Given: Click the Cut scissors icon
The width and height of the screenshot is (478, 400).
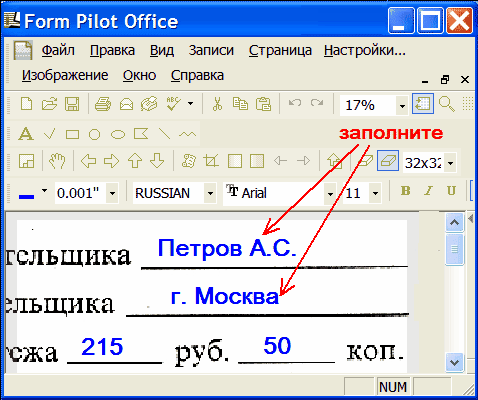Looking at the screenshot, I should [217, 104].
